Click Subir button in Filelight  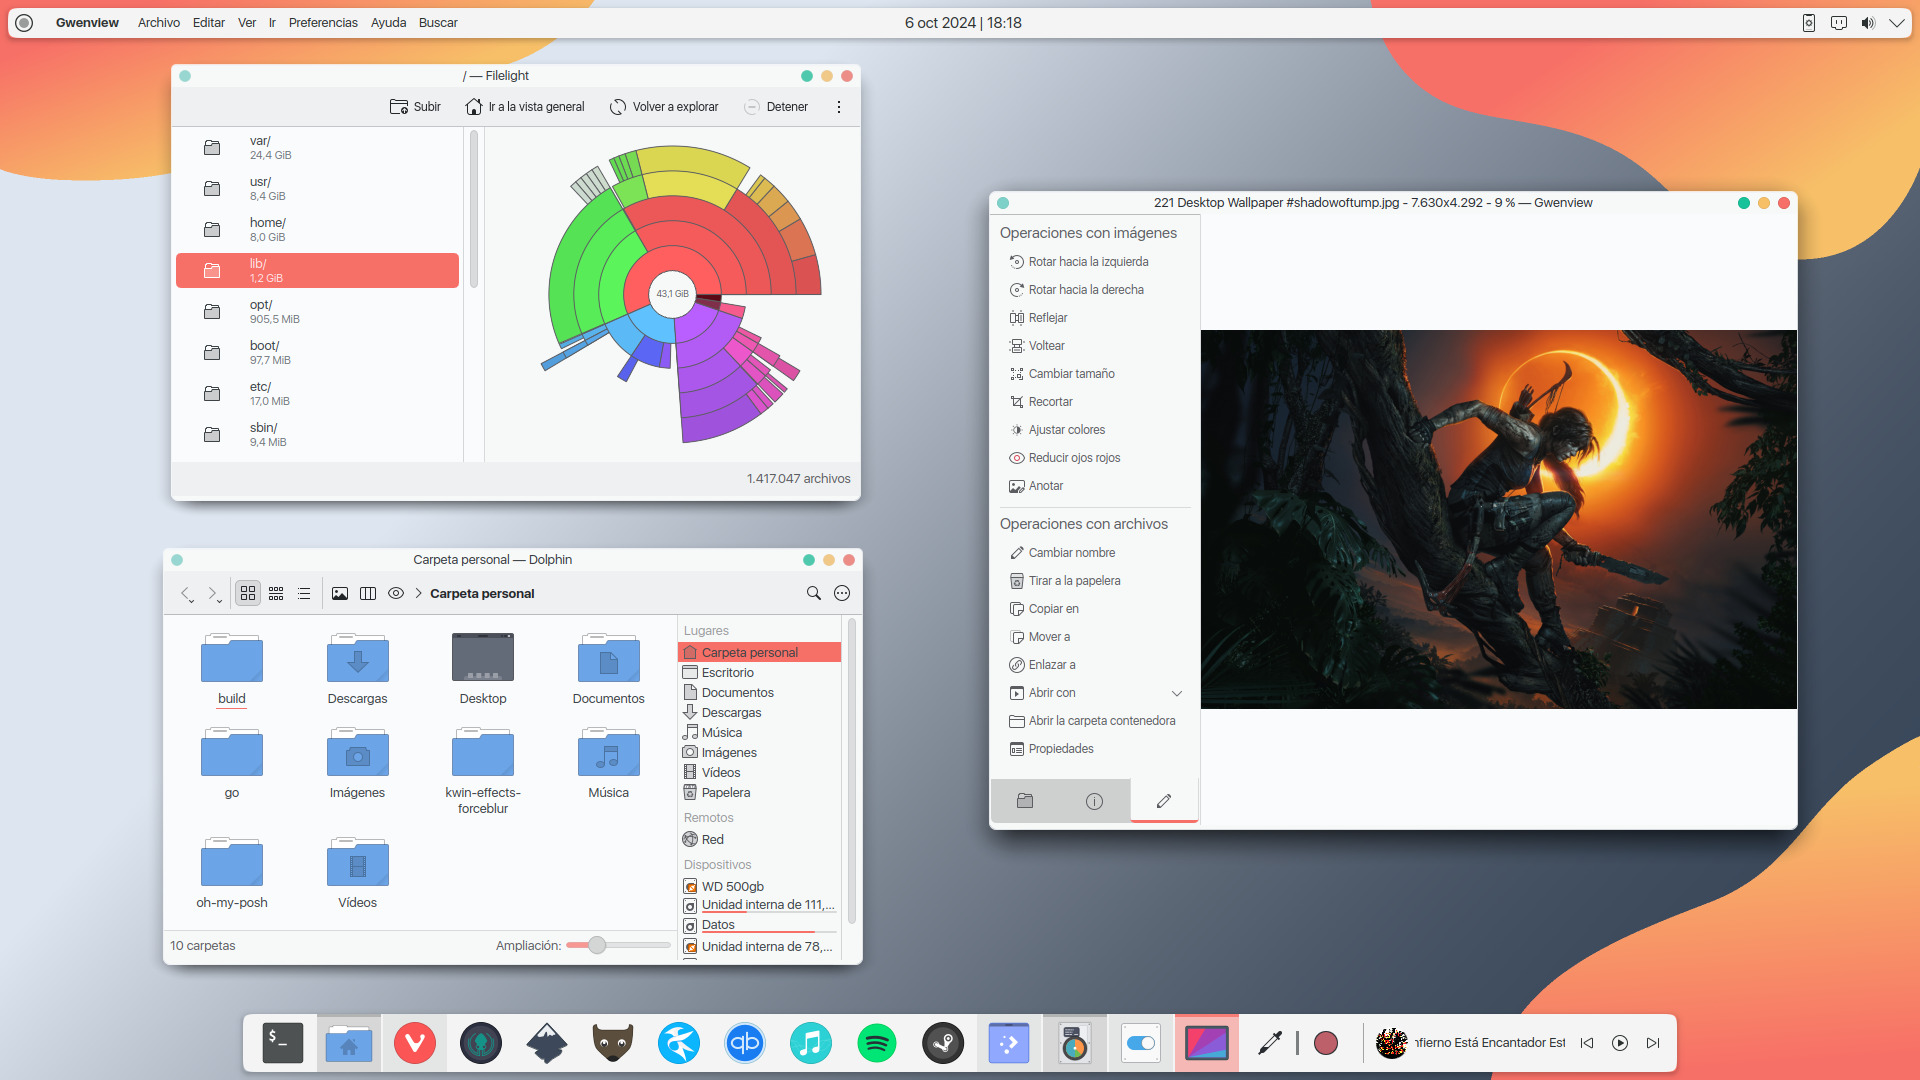[x=415, y=107]
